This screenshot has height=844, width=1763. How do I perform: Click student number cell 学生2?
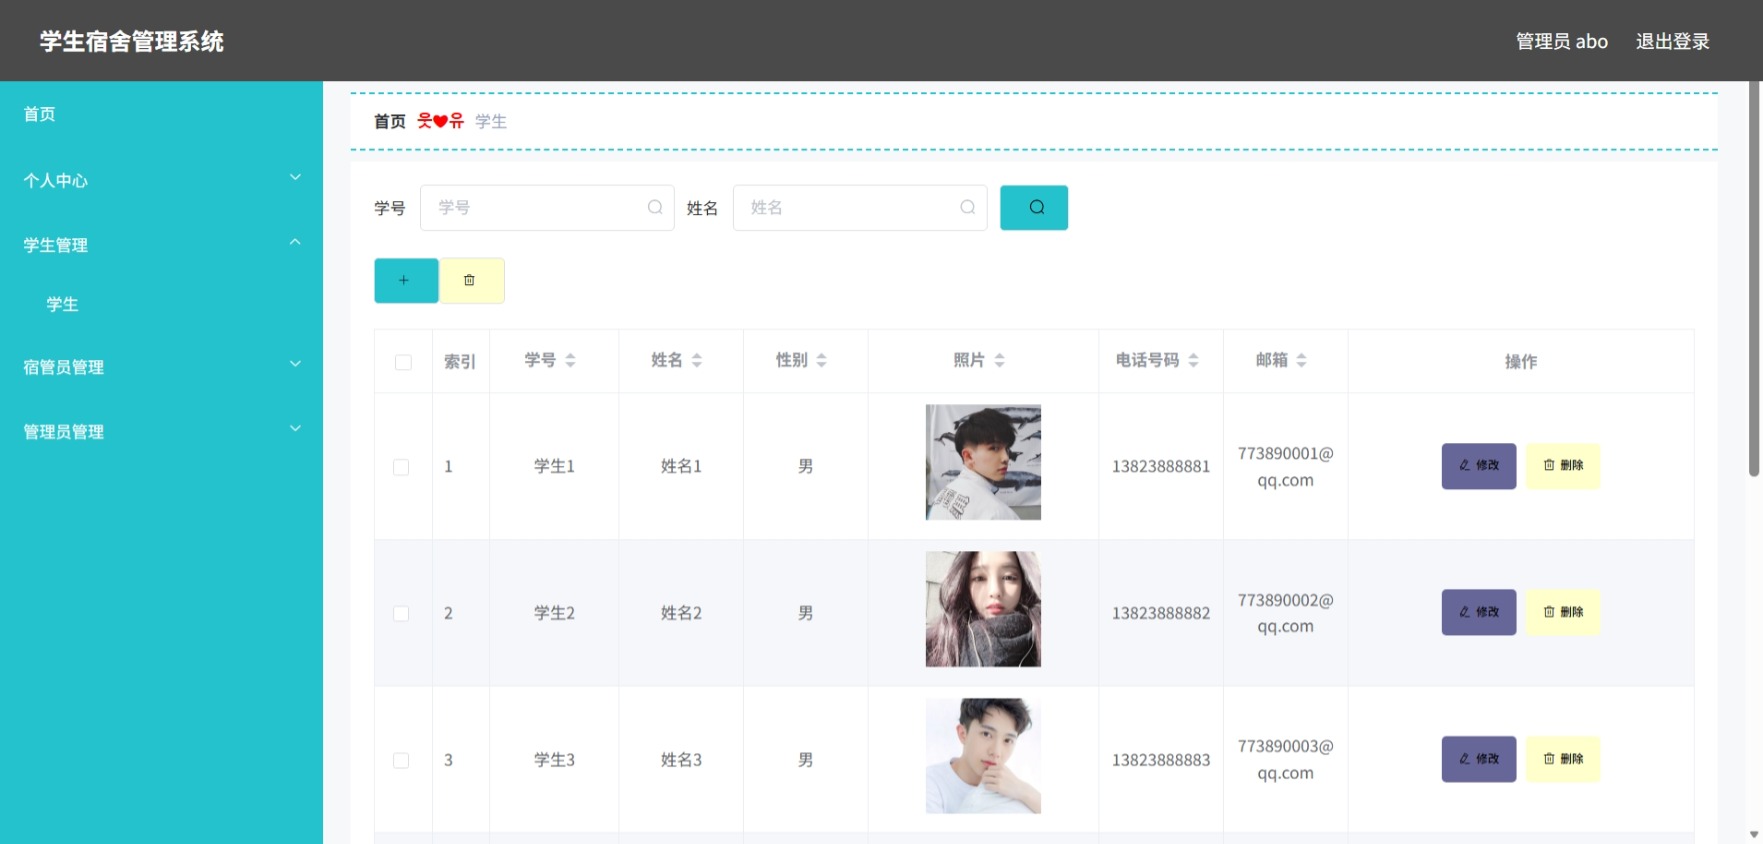tap(554, 613)
